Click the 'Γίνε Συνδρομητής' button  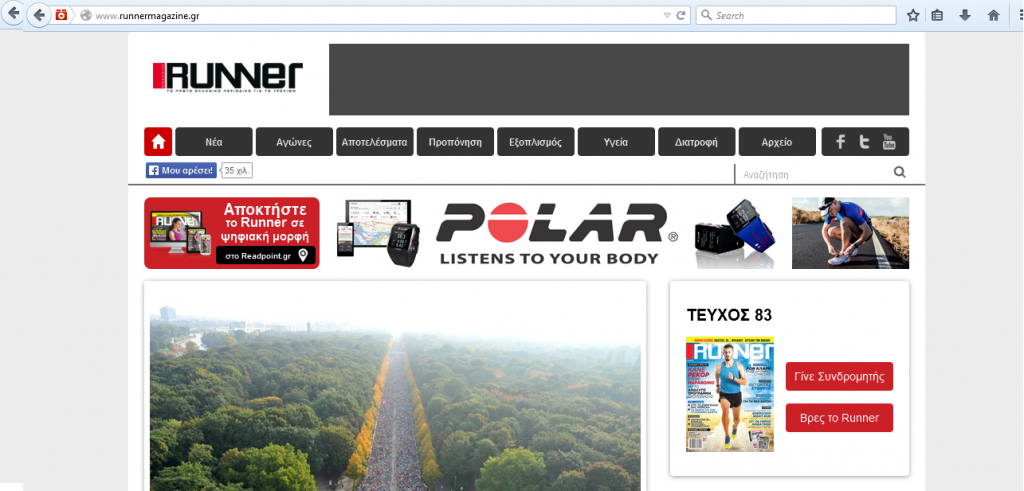tap(839, 377)
